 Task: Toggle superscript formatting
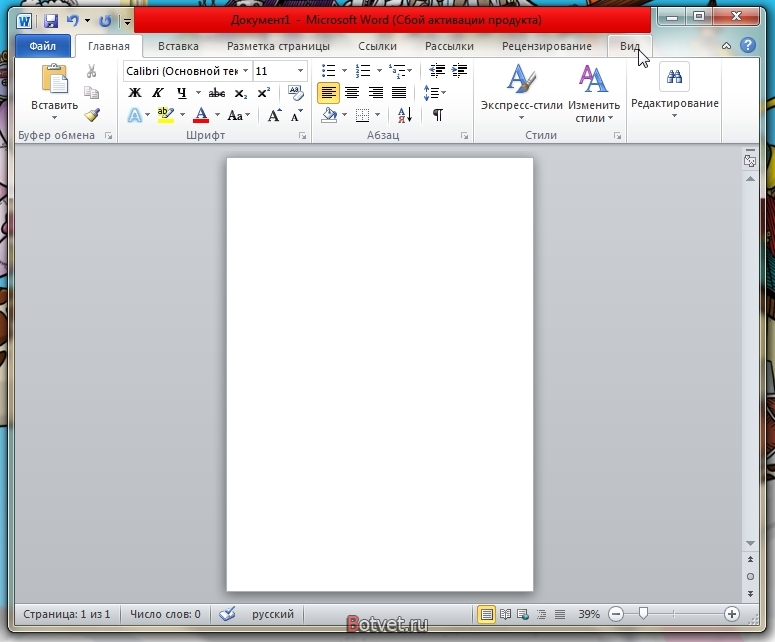click(263, 92)
